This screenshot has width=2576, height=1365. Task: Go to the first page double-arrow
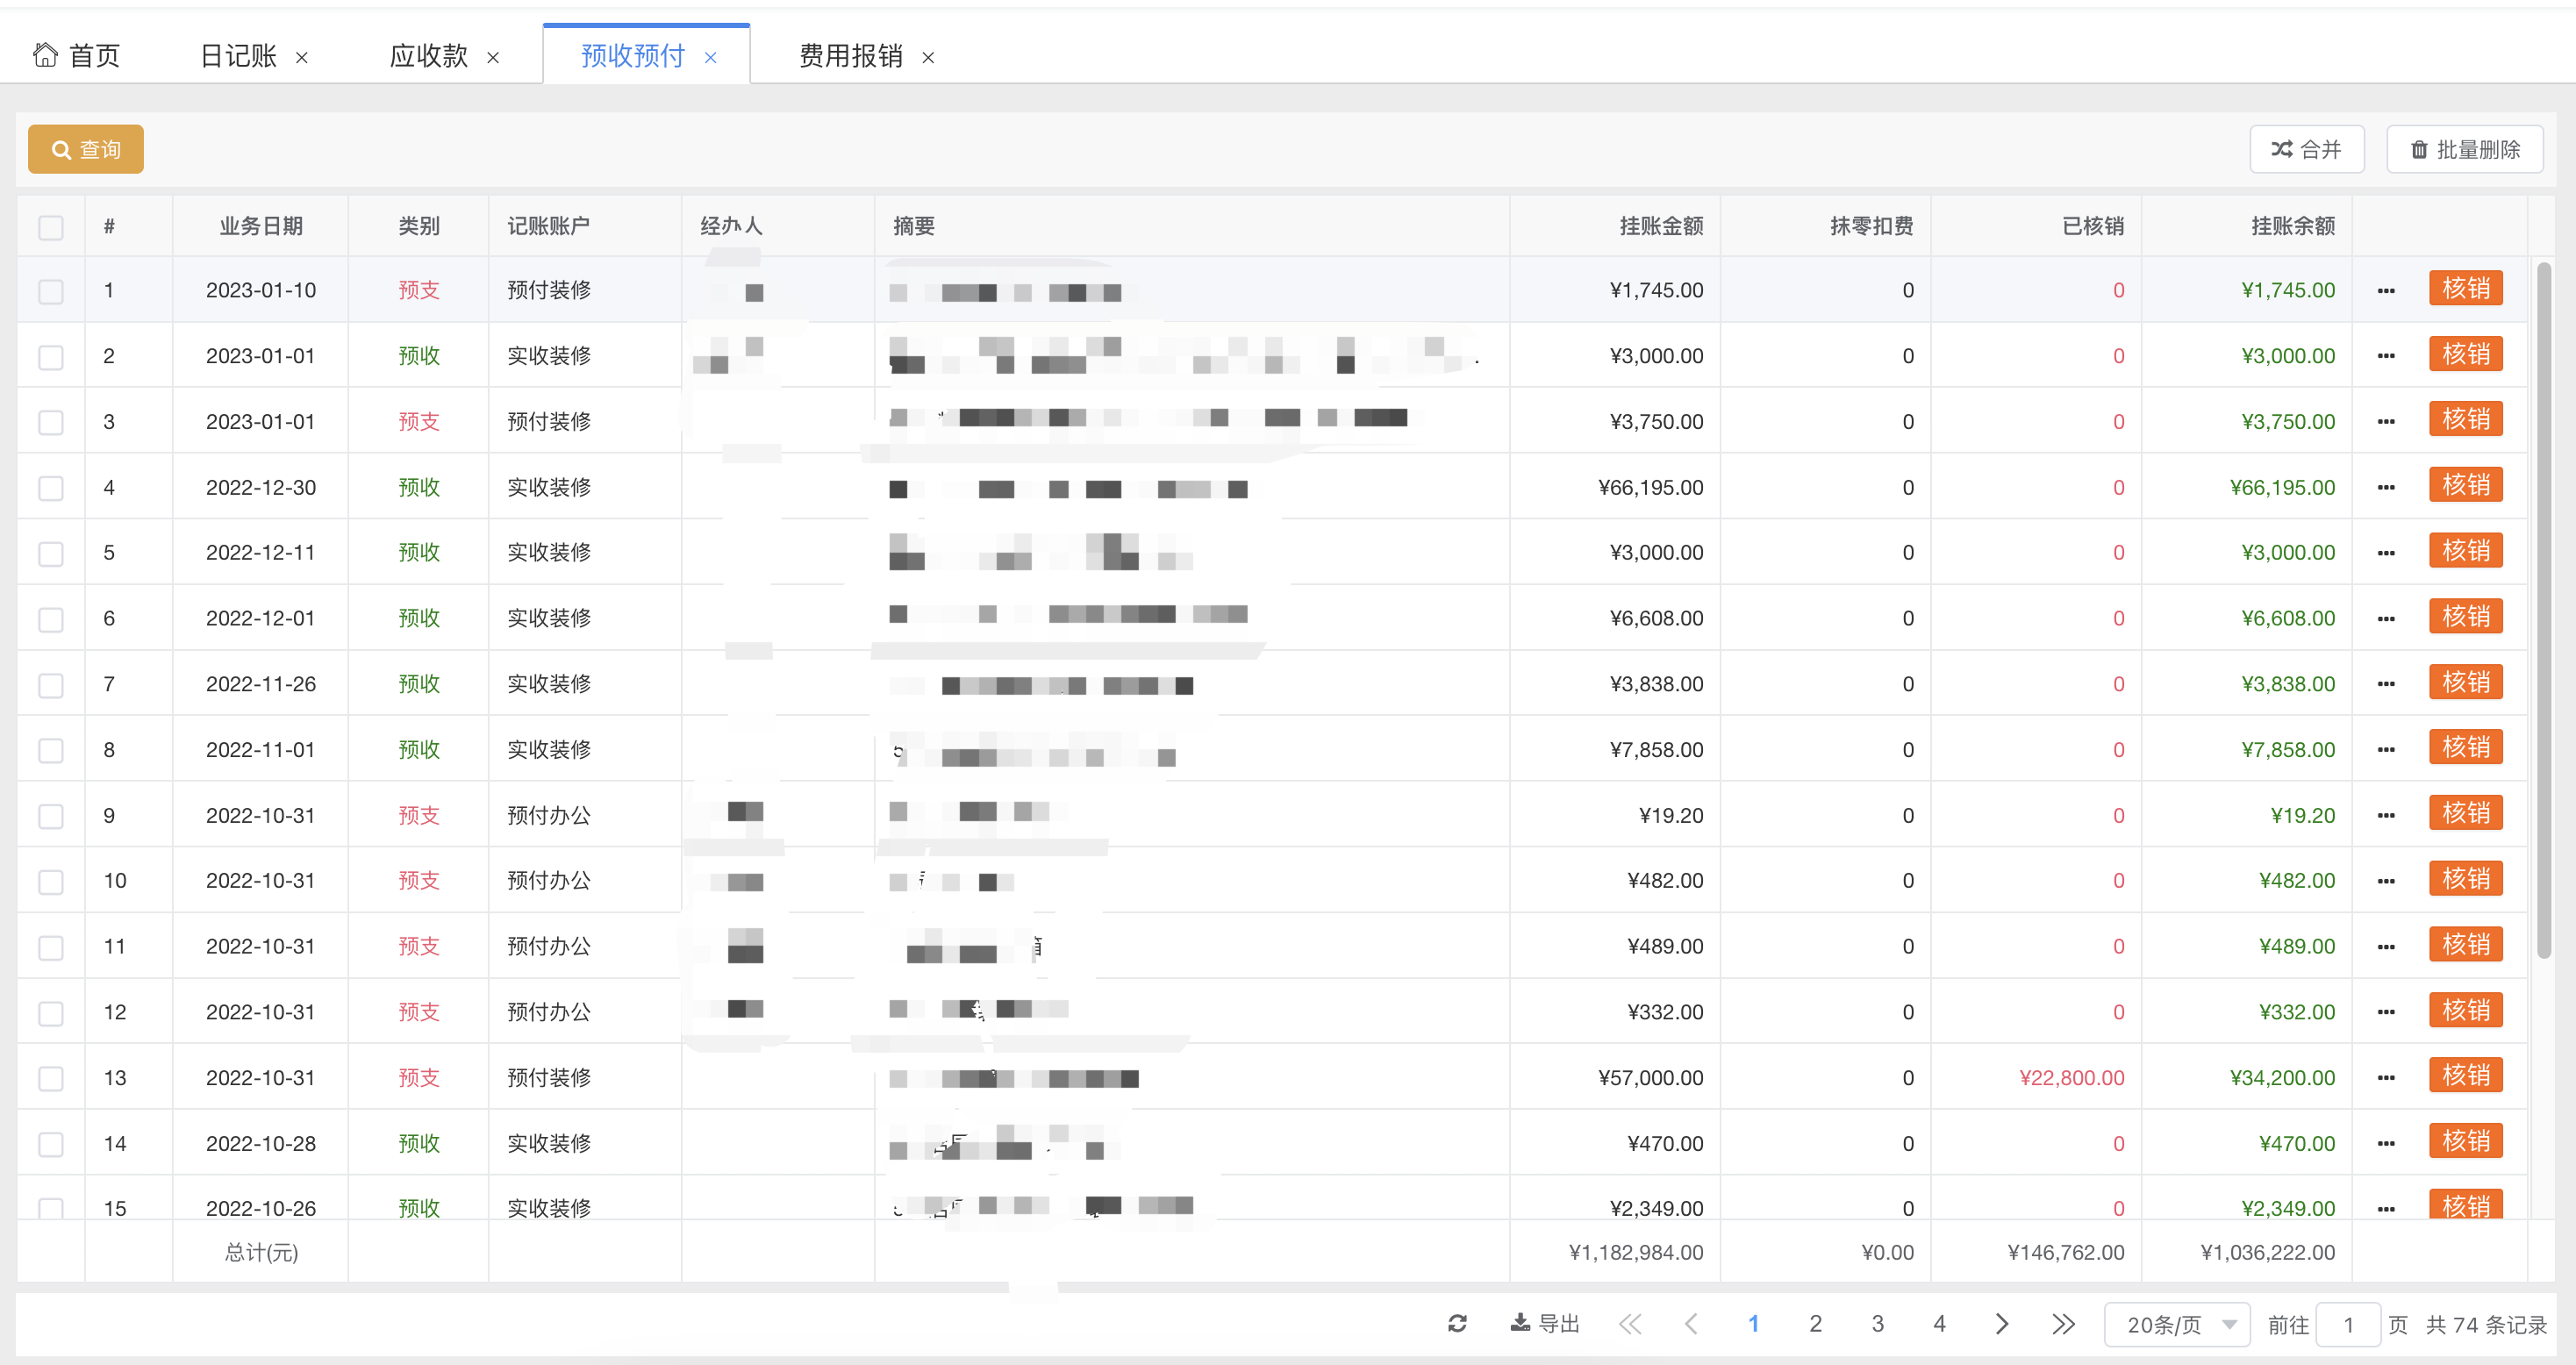[x=1630, y=1324]
